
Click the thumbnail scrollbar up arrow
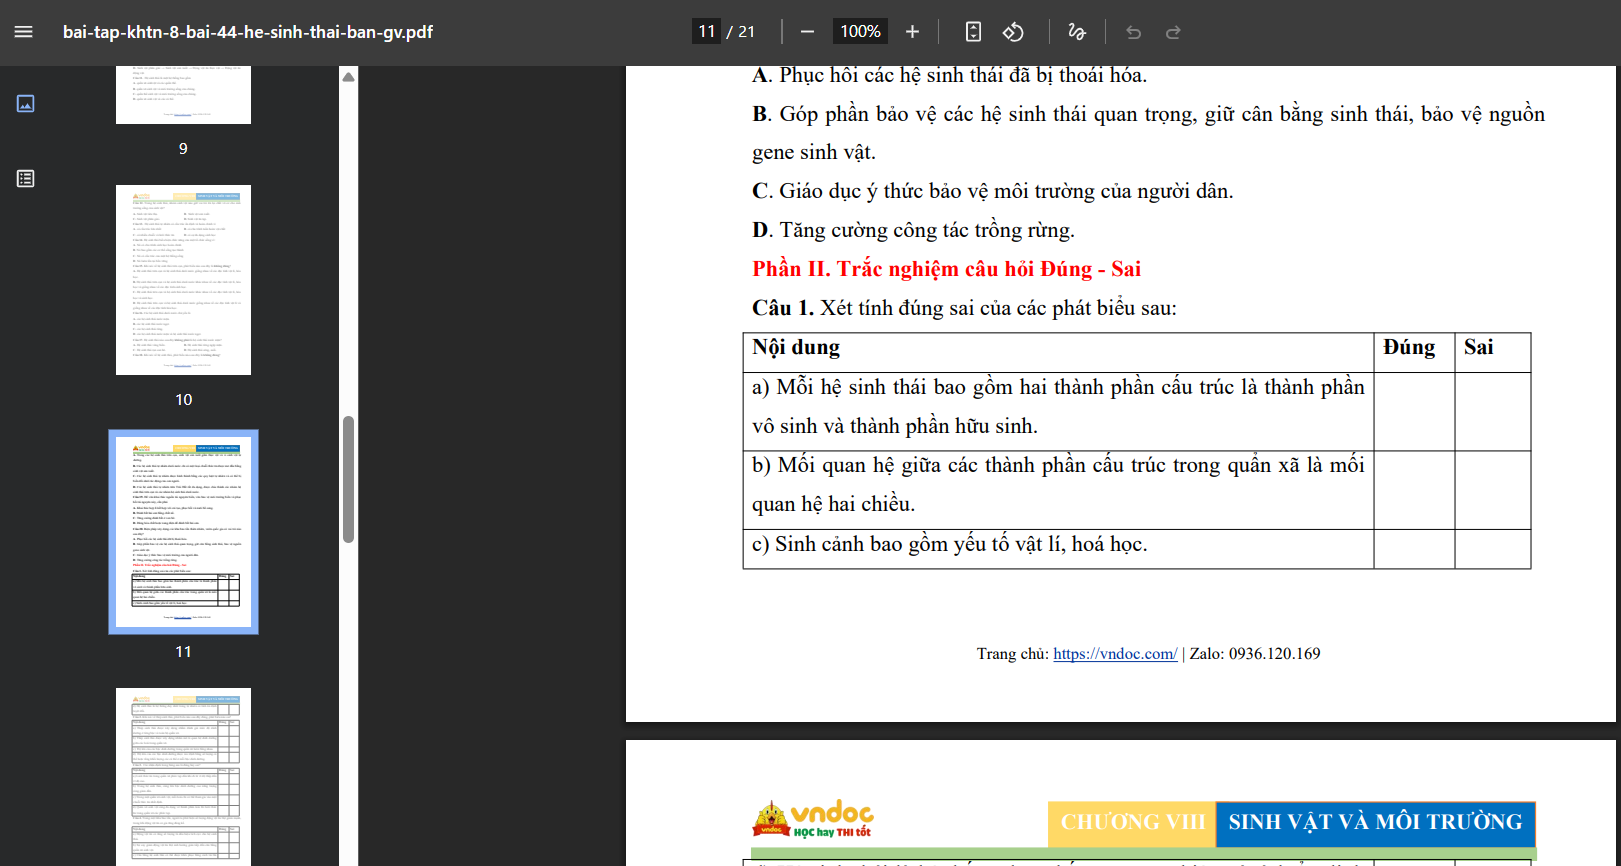[349, 77]
